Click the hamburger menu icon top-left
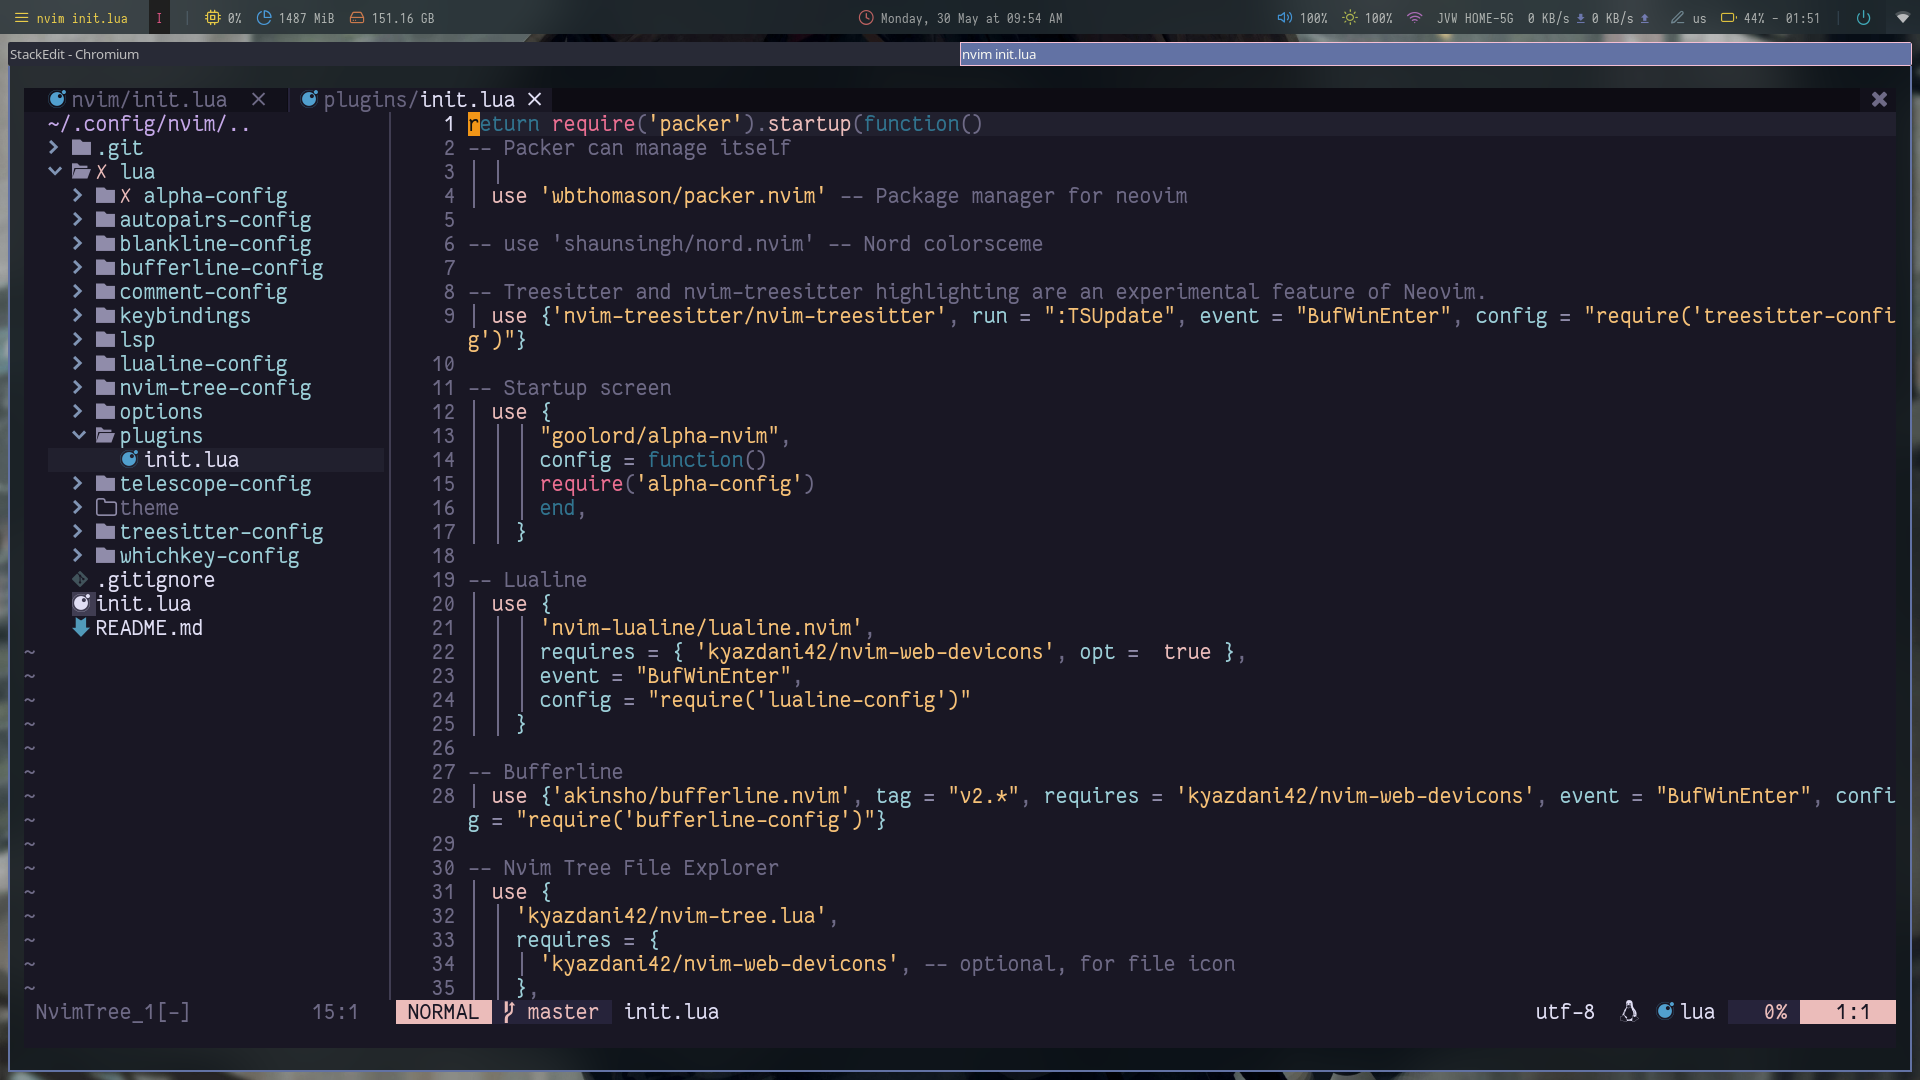 pos(21,18)
